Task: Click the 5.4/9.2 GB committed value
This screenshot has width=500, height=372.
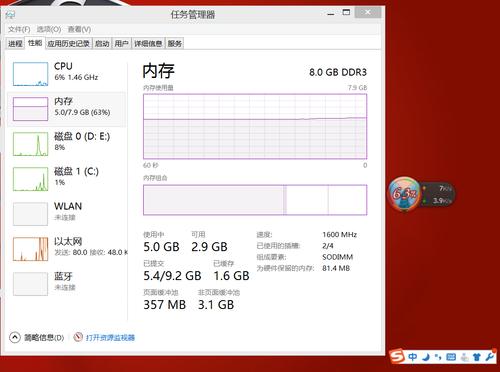Action: click(x=172, y=276)
